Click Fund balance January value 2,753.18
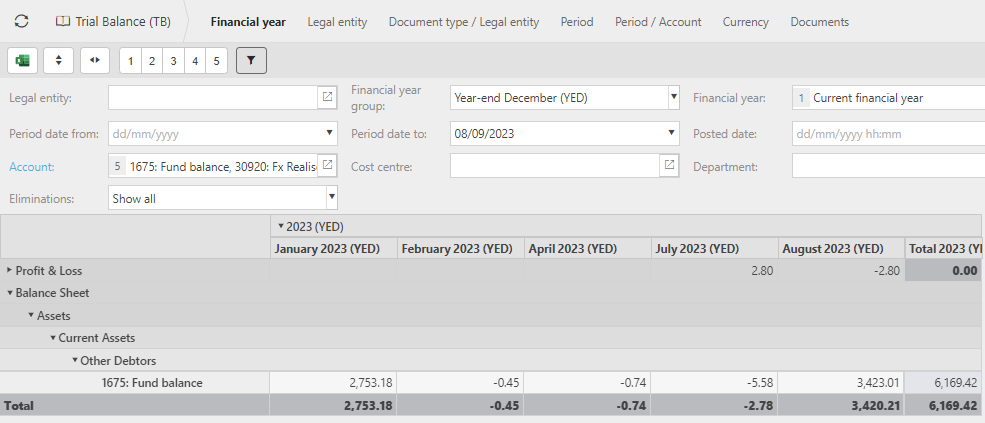The width and height of the screenshot is (985, 423). (x=334, y=383)
